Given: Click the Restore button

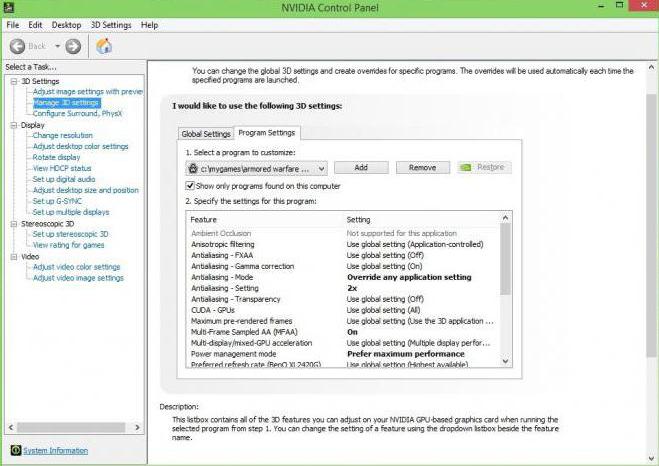Looking at the screenshot, I should [x=485, y=167].
